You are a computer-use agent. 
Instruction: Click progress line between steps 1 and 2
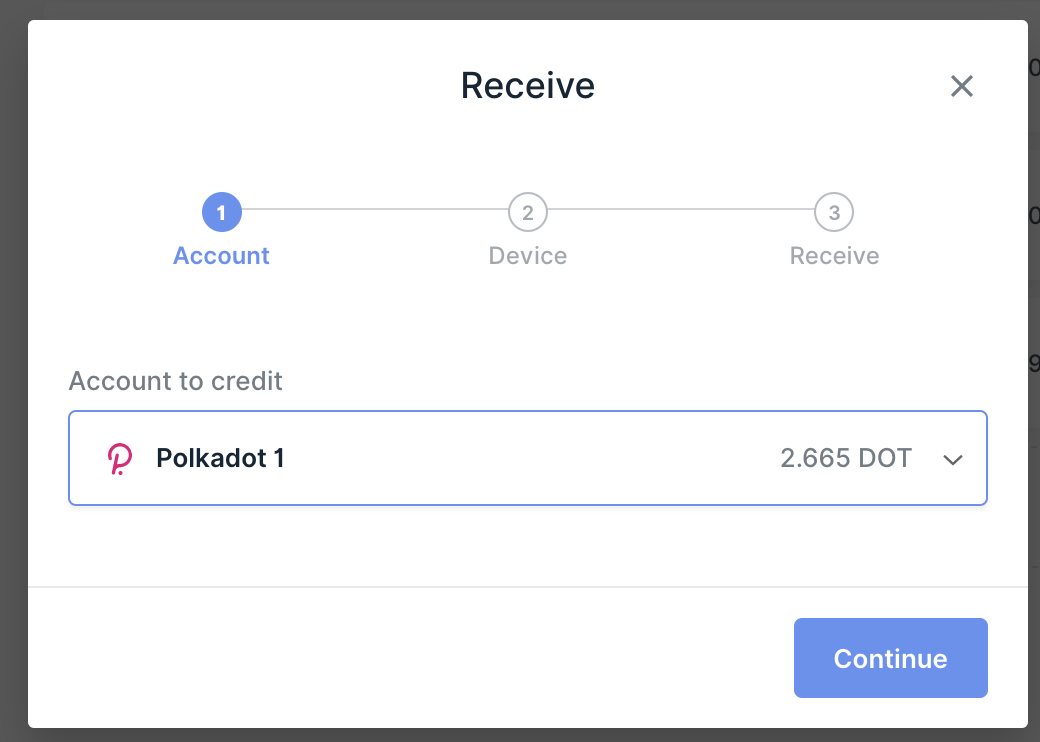375,210
